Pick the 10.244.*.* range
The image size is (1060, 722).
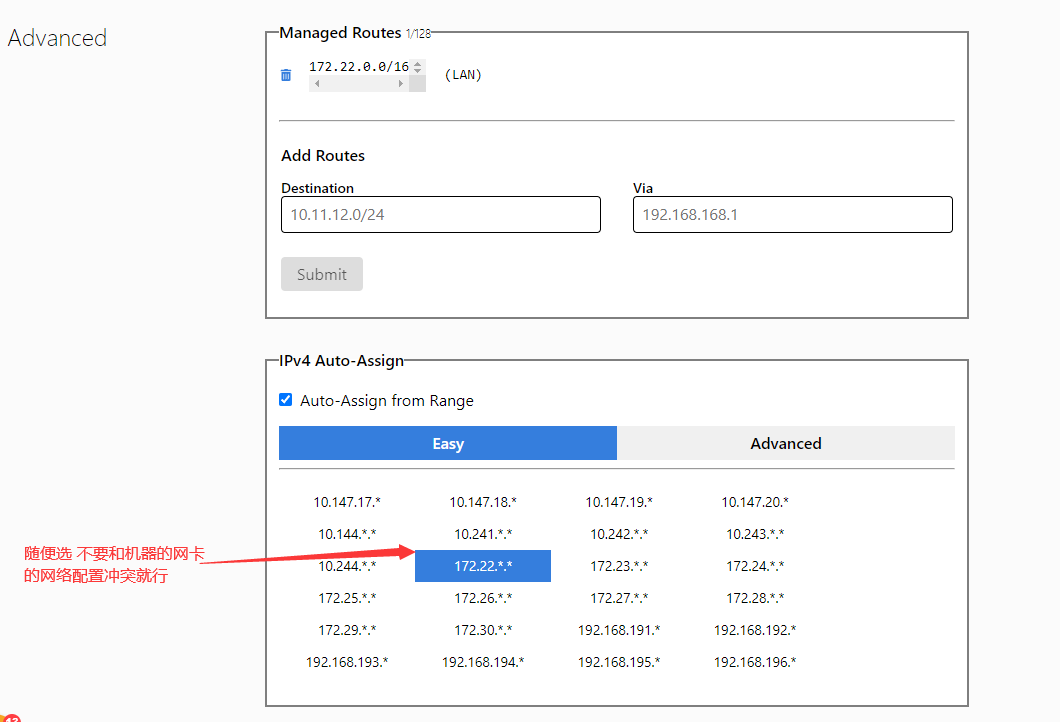pyautogui.click(x=347, y=566)
